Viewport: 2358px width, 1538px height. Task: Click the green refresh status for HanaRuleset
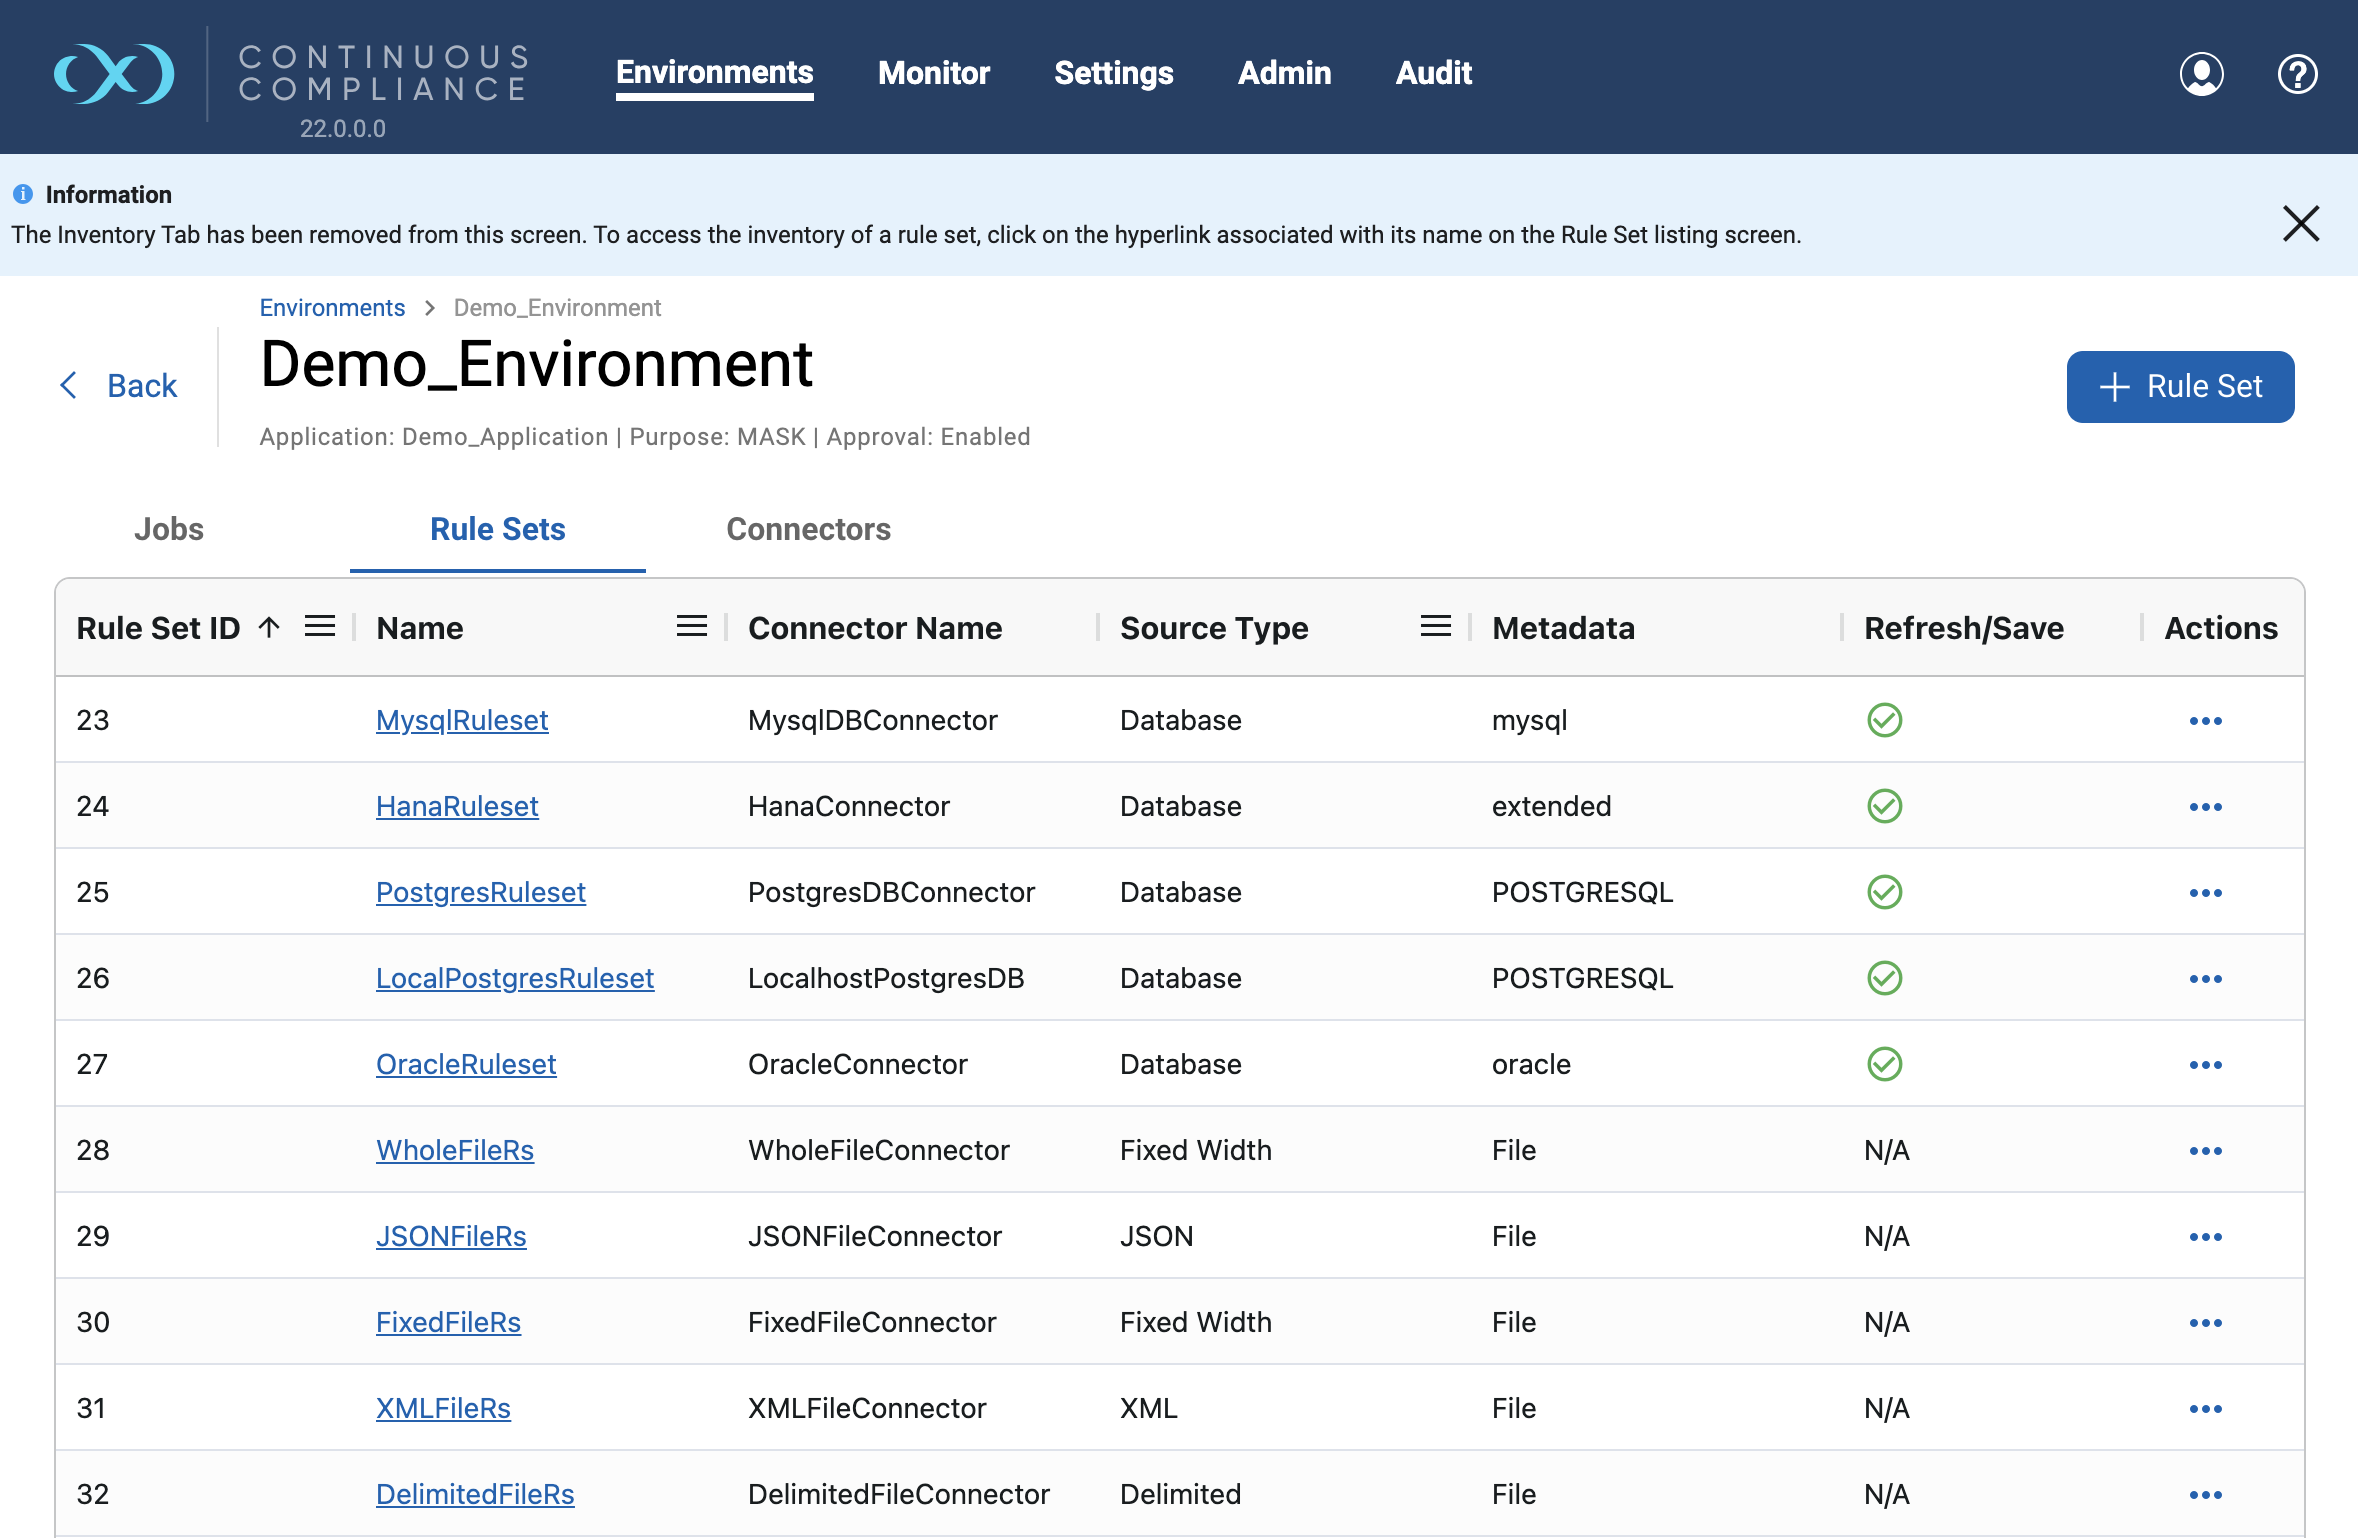tap(1884, 806)
